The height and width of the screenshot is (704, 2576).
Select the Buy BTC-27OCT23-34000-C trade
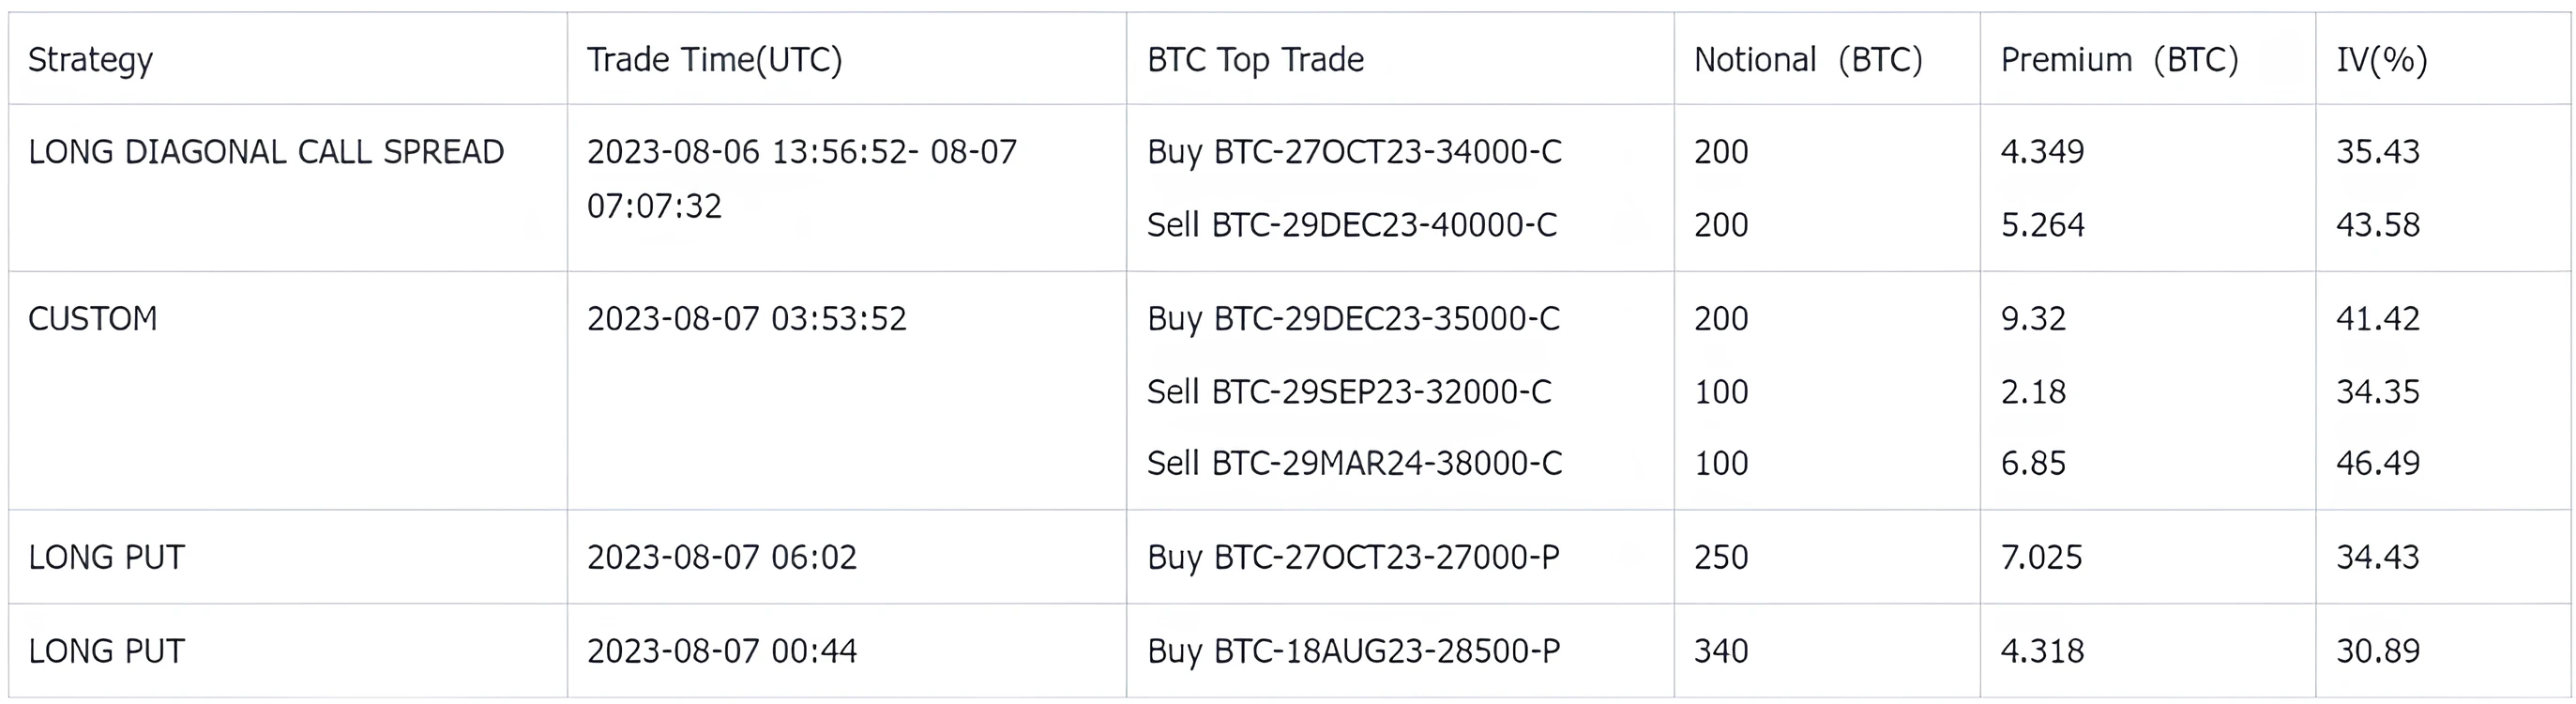(x=1354, y=152)
